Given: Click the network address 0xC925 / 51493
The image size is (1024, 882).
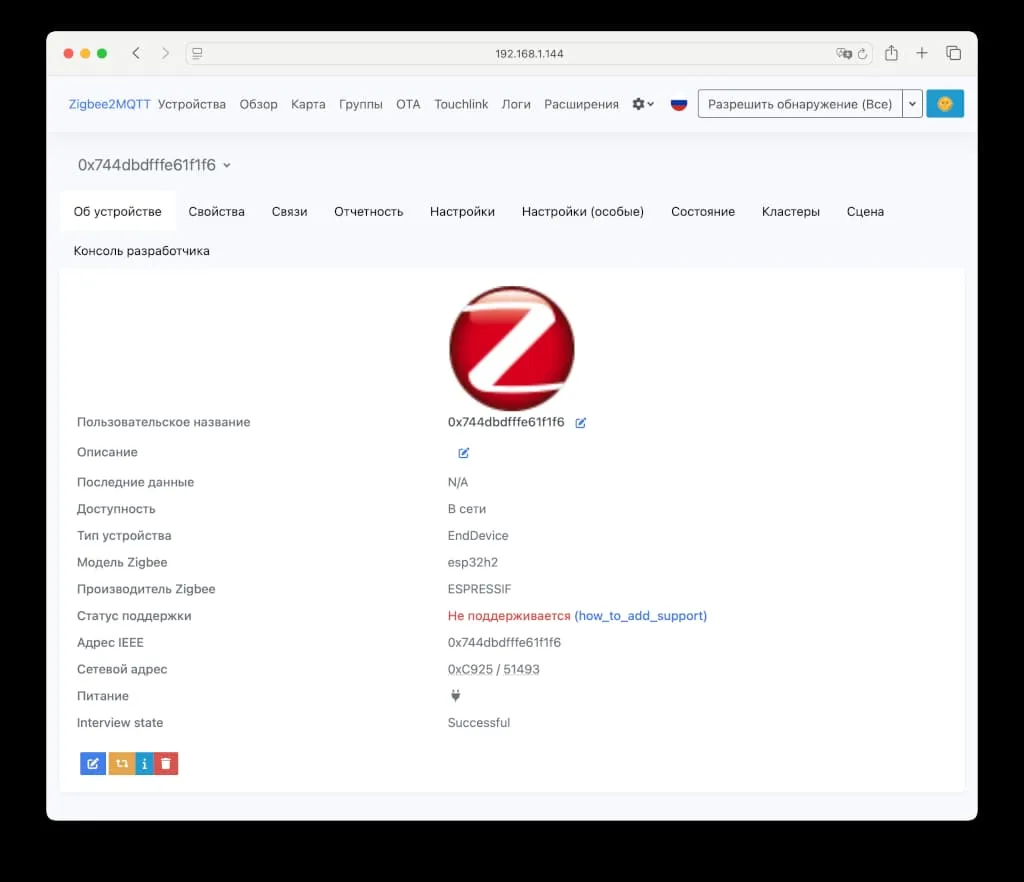Looking at the screenshot, I should click(494, 669).
